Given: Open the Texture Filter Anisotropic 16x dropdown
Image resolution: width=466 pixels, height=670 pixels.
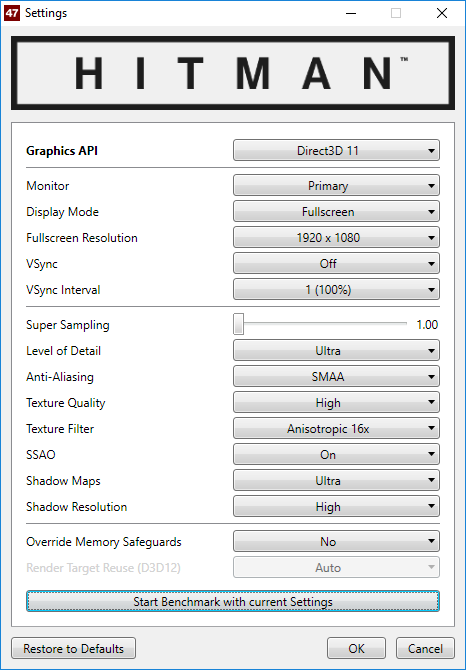Looking at the screenshot, I should click(x=336, y=429).
